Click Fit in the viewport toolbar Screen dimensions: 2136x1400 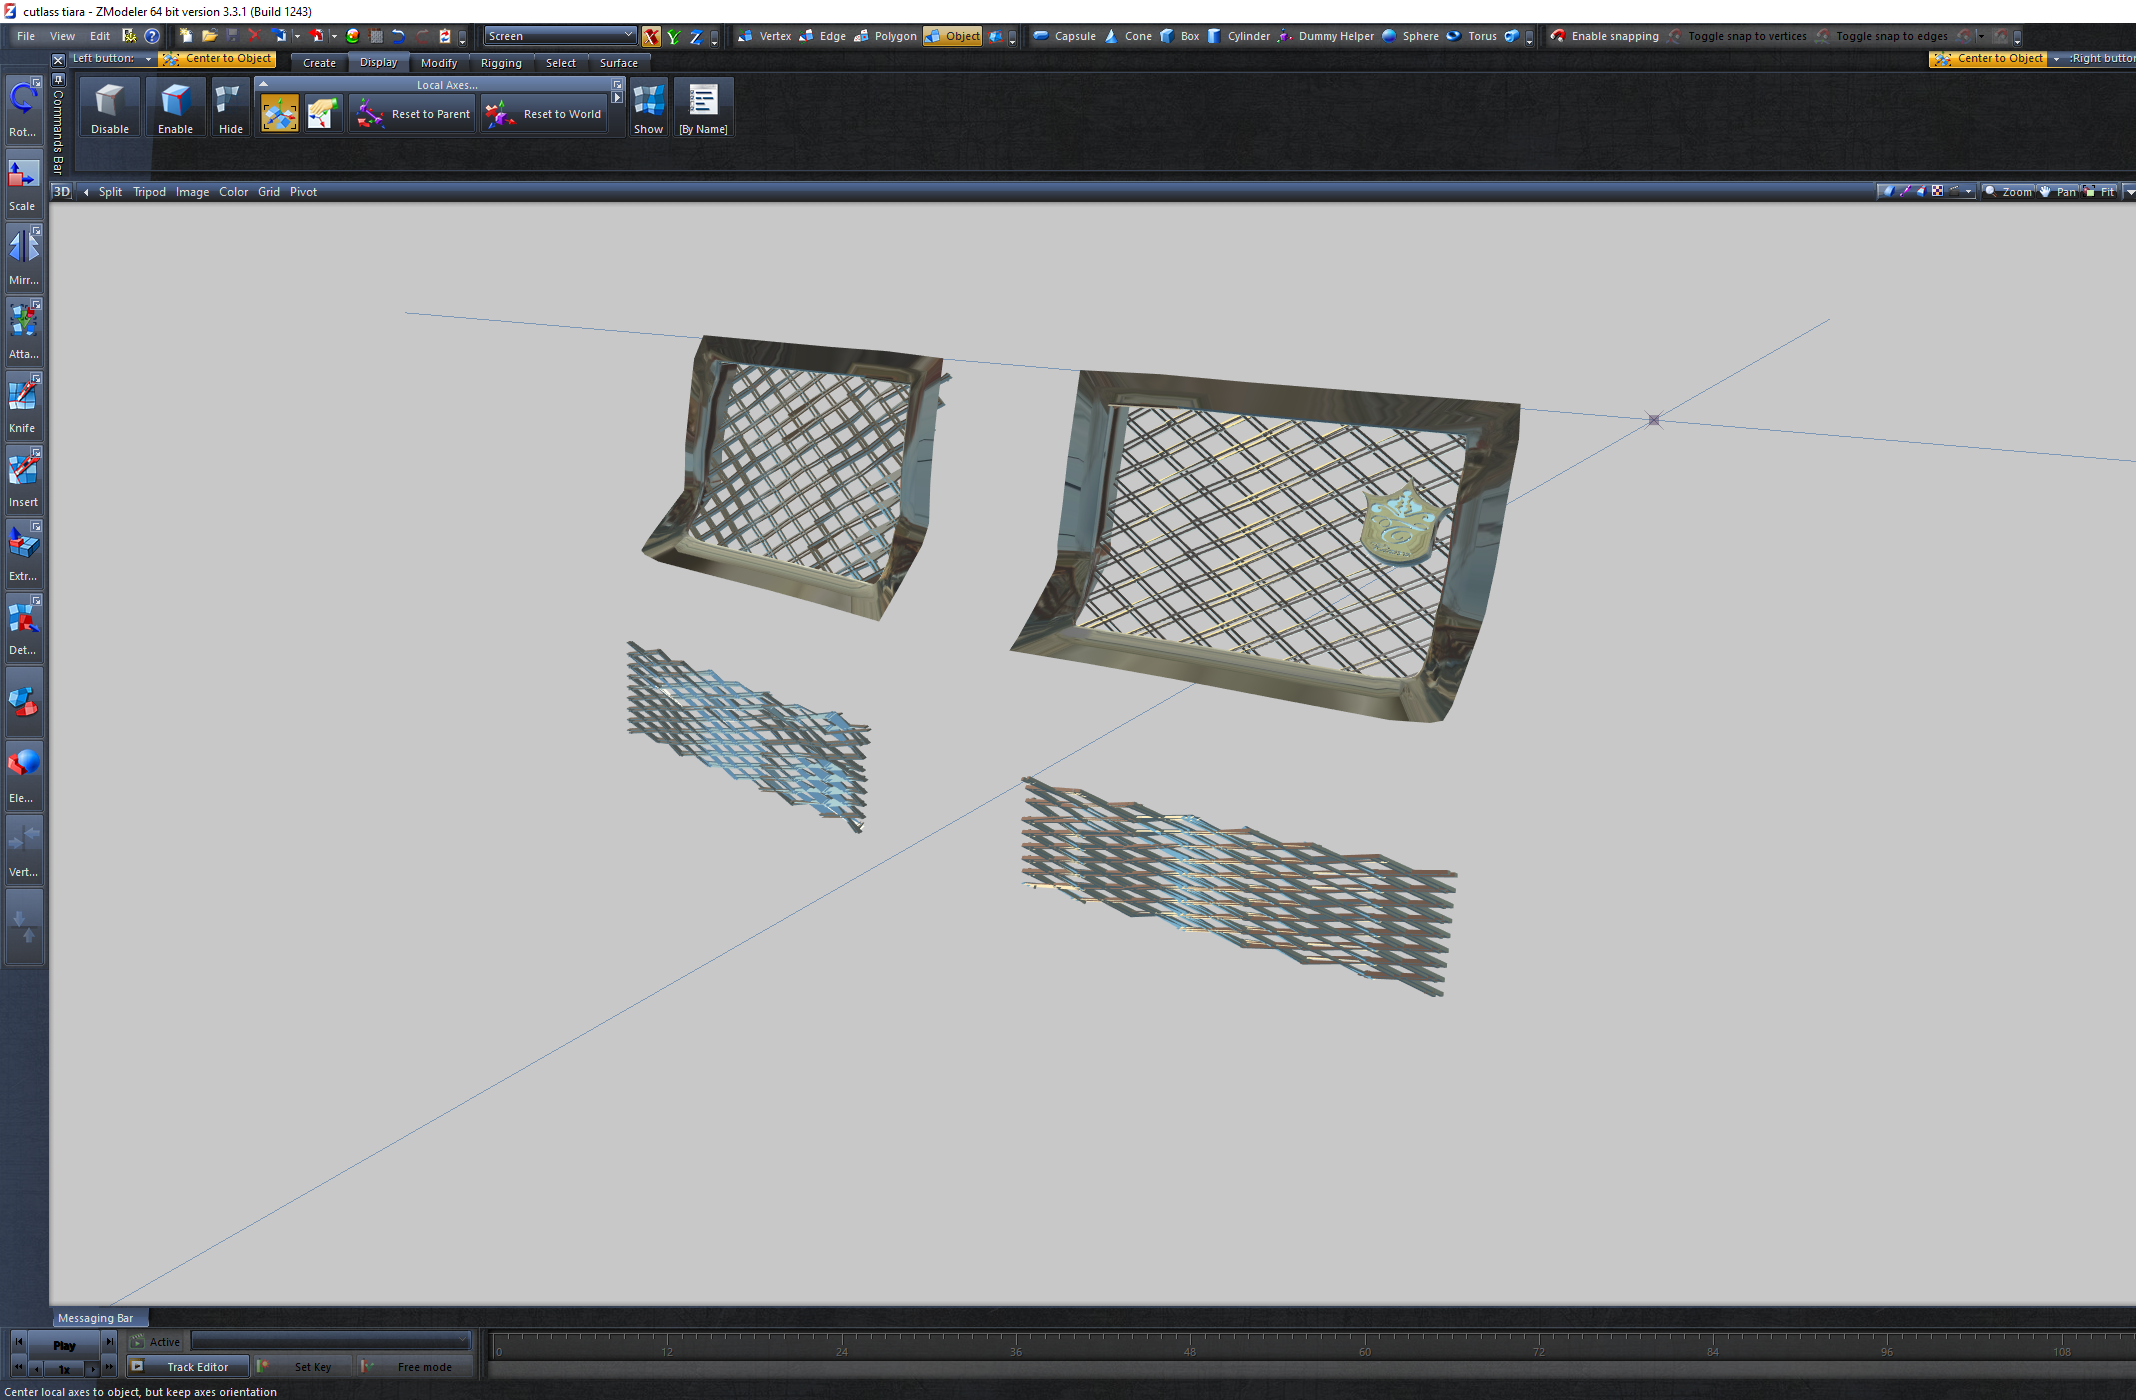click(2101, 192)
